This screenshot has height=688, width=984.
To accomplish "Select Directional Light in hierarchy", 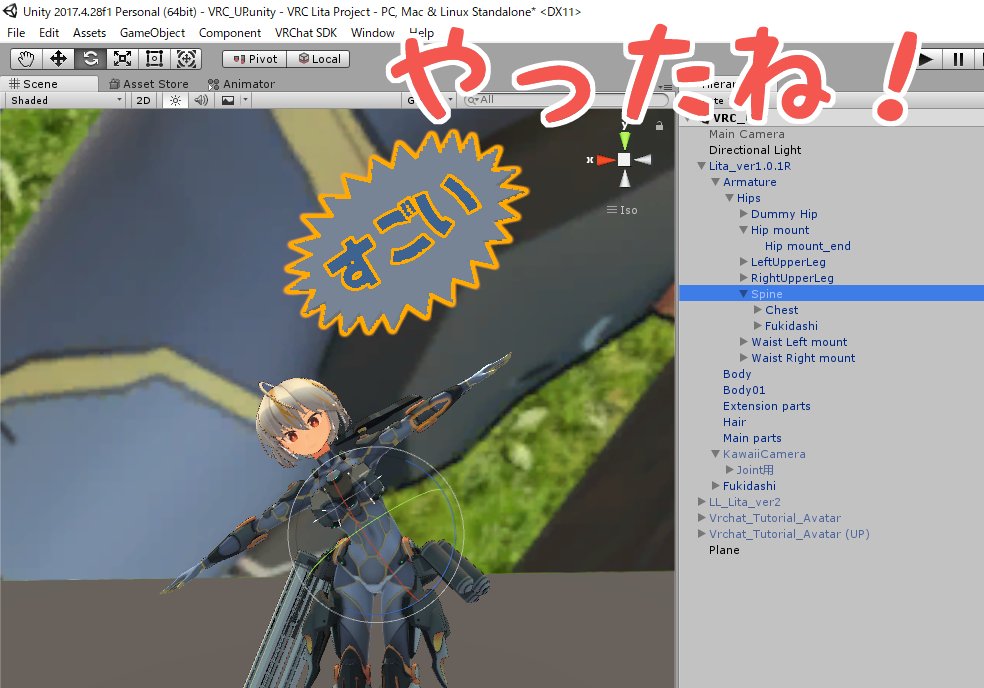I will [x=755, y=150].
